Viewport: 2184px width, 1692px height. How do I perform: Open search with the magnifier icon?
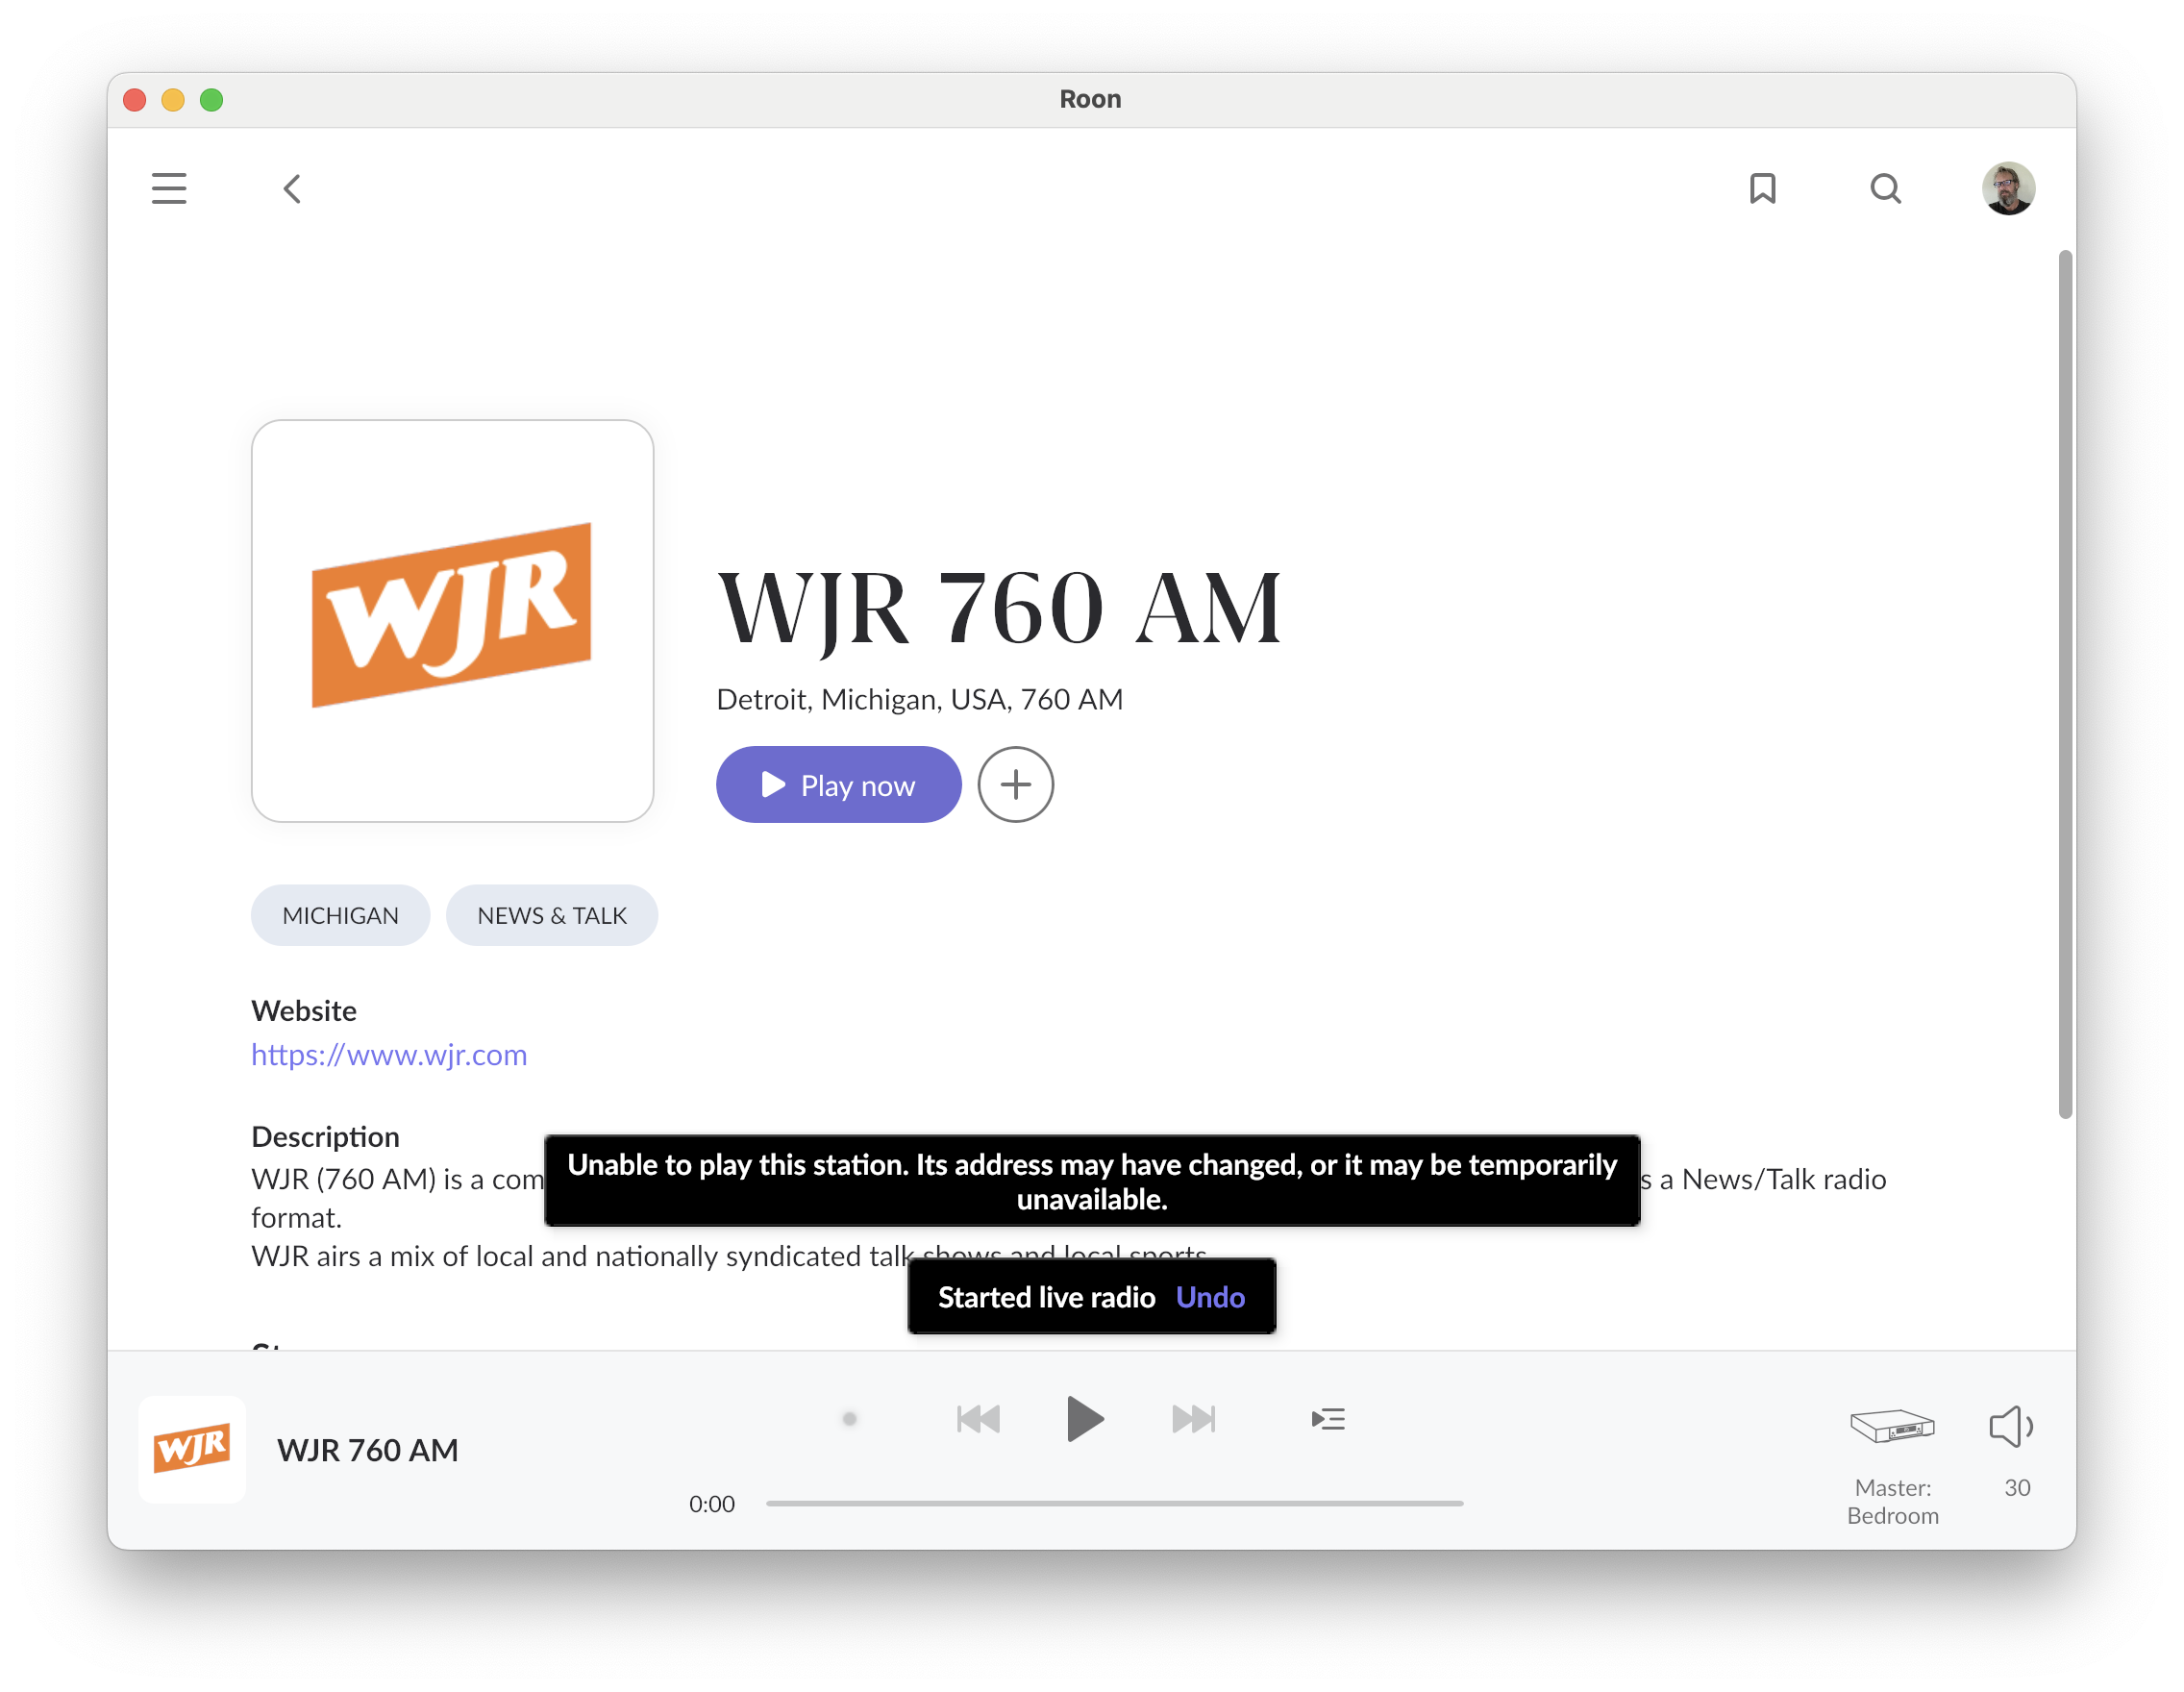(x=1885, y=188)
